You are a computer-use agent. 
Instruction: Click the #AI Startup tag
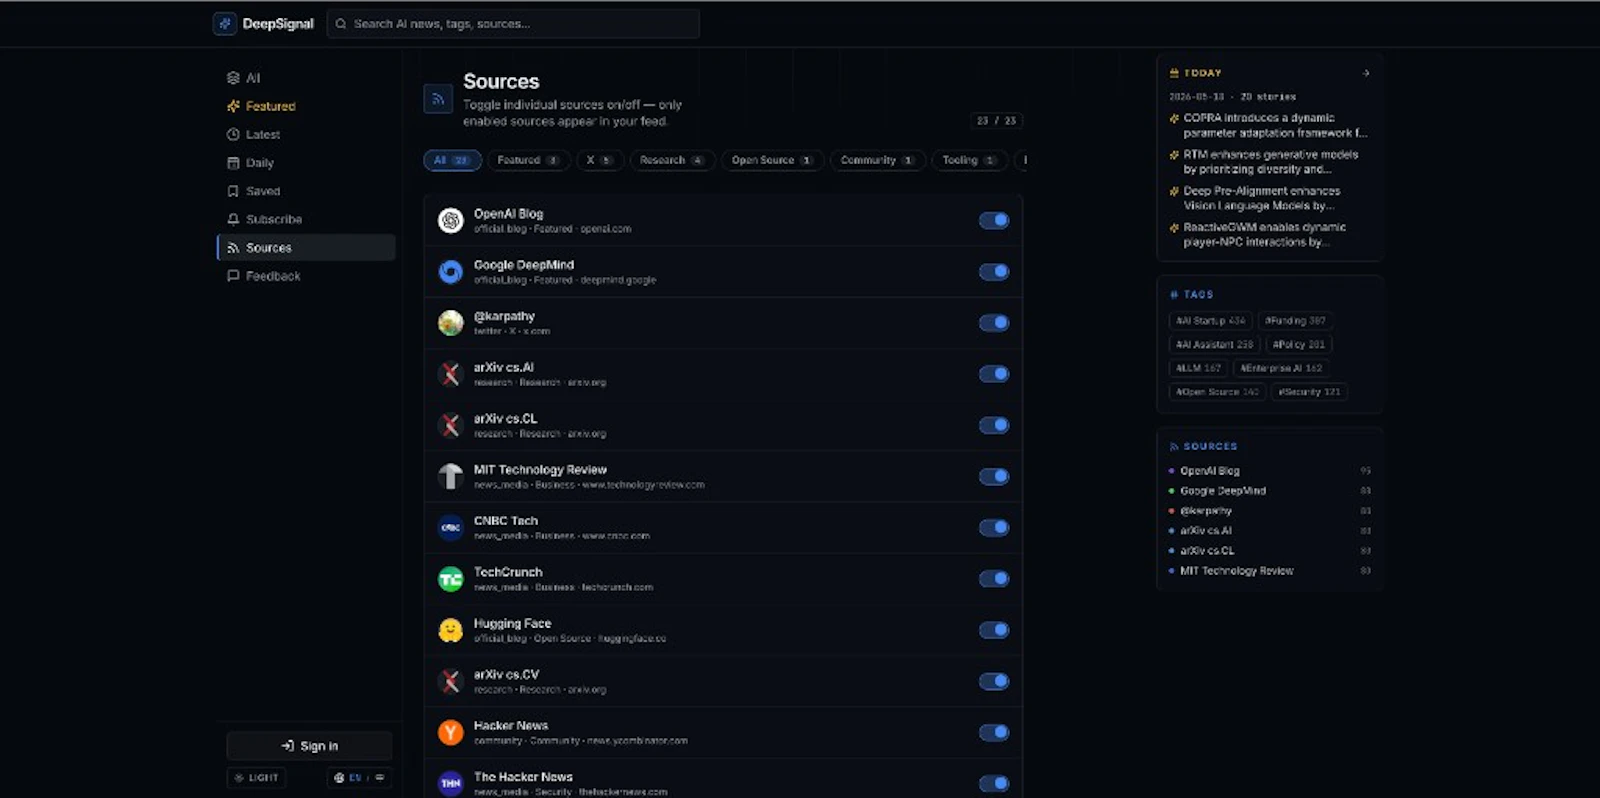coord(1210,321)
